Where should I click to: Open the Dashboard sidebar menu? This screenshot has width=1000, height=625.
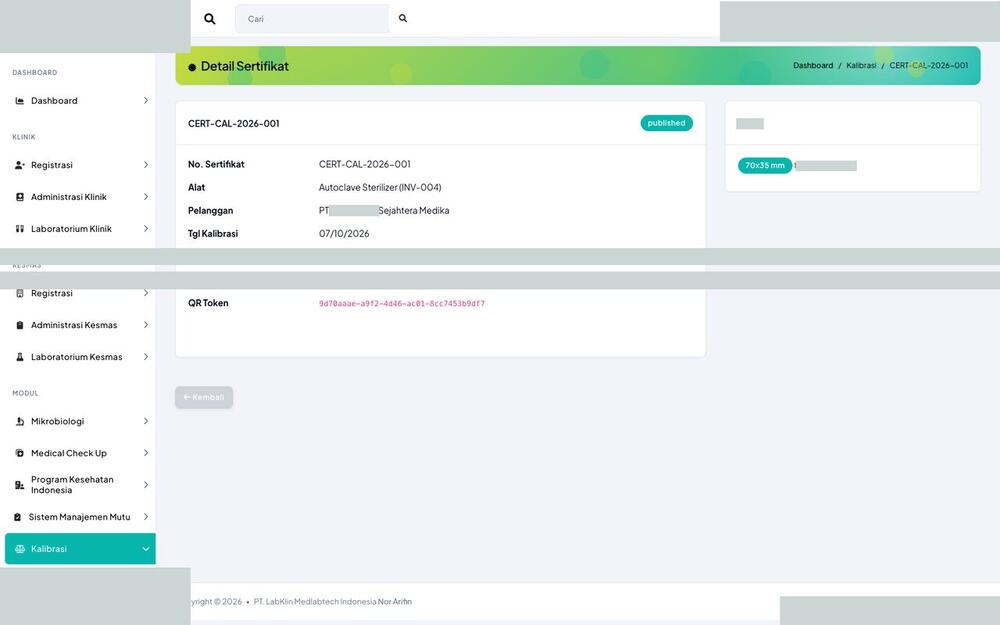click(x=80, y=101)
